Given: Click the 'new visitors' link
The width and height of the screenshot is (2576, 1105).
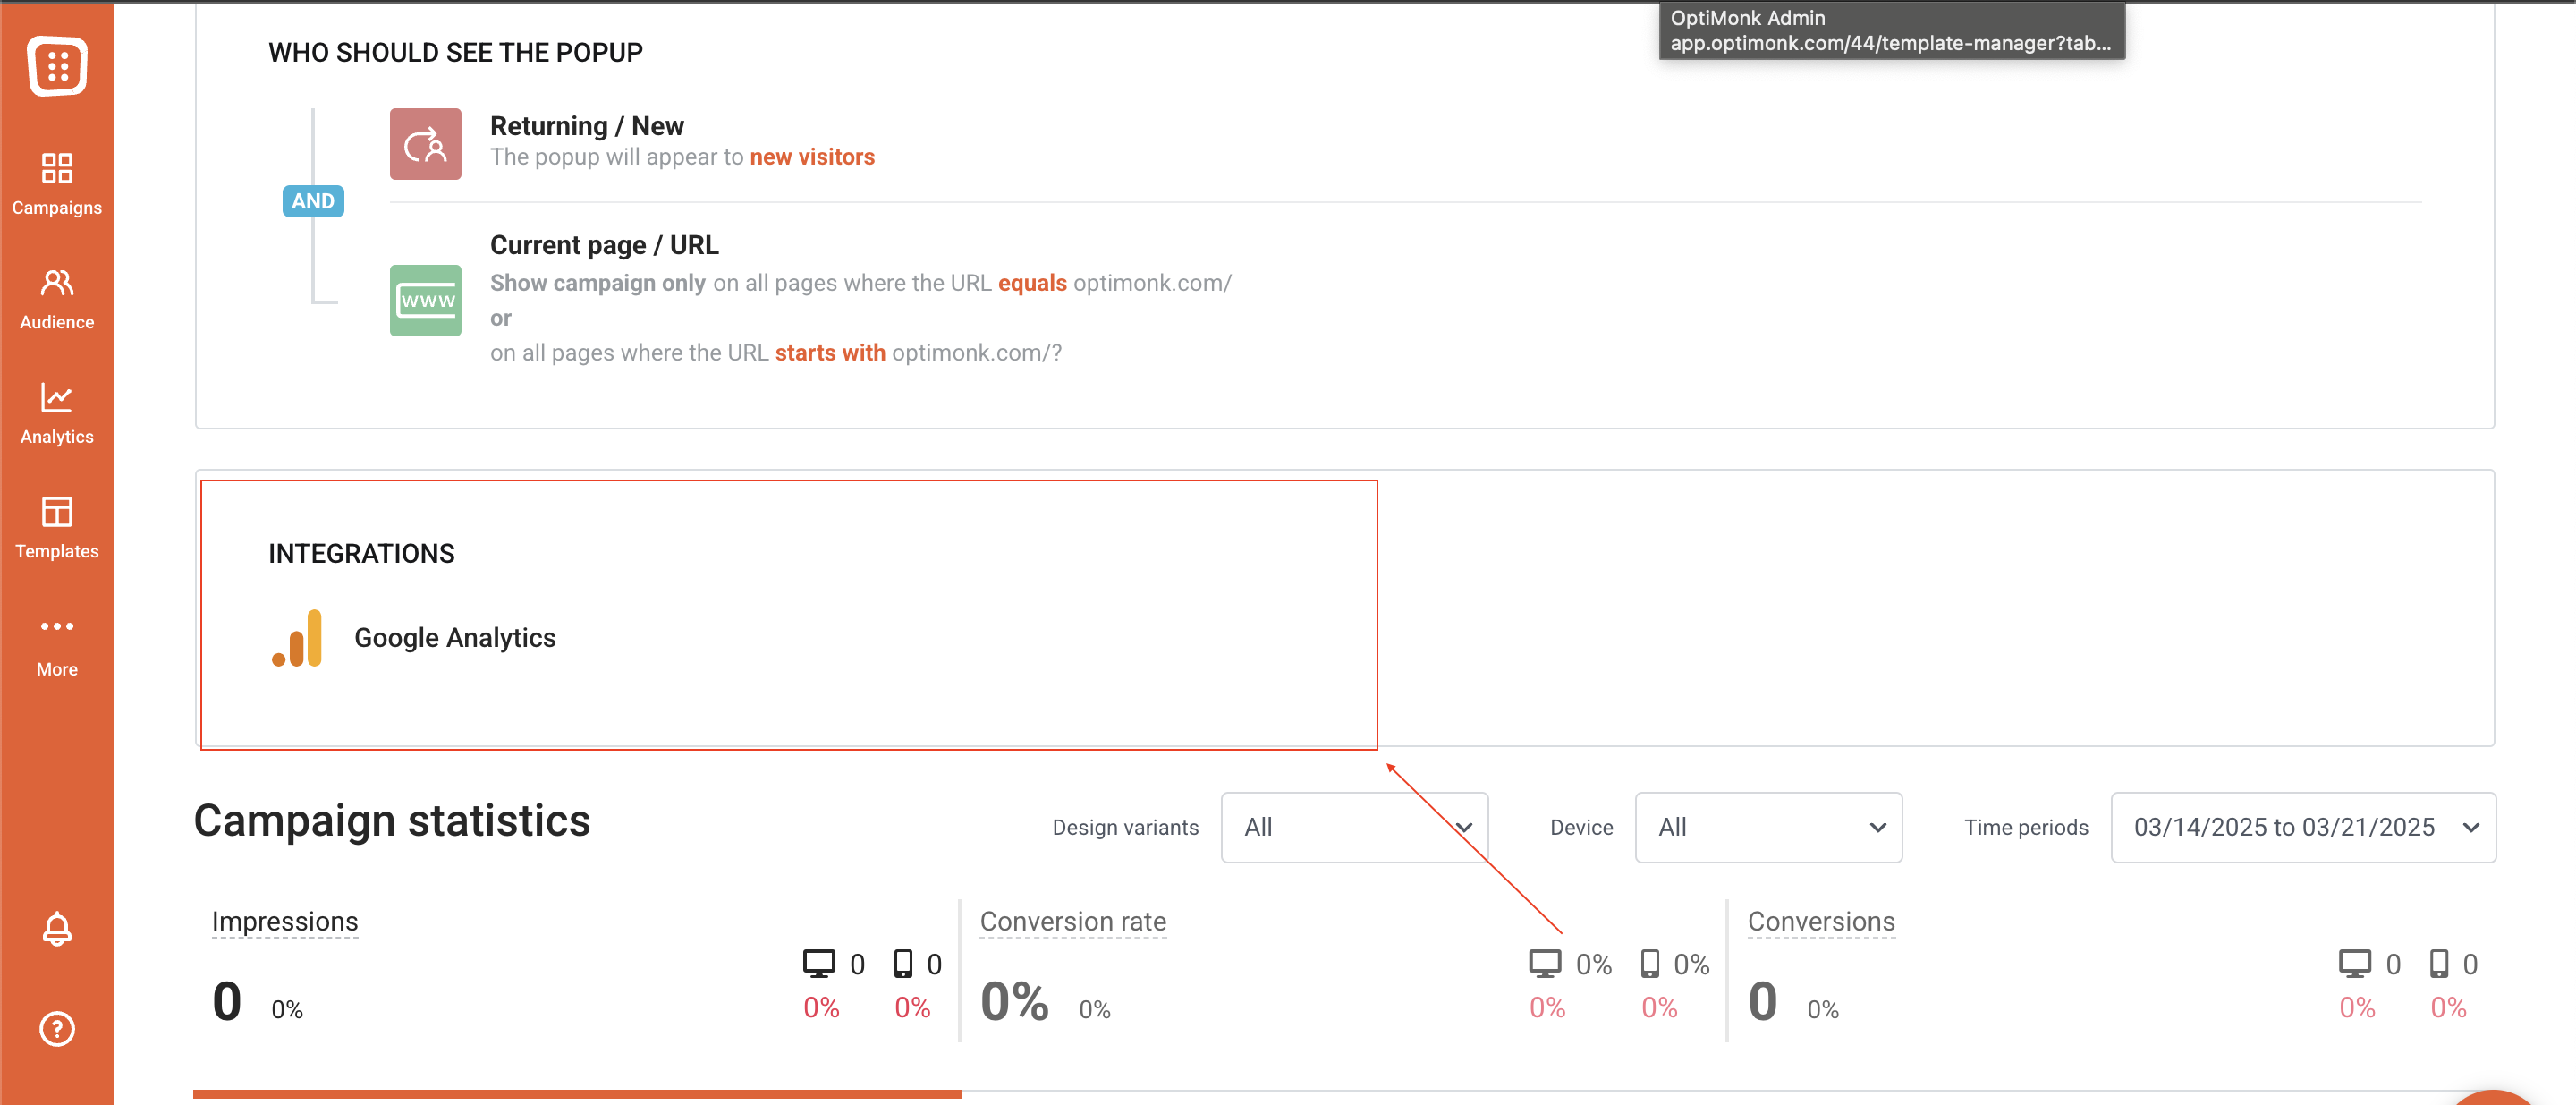Looking at the screenshot, I should click(812, 157).
